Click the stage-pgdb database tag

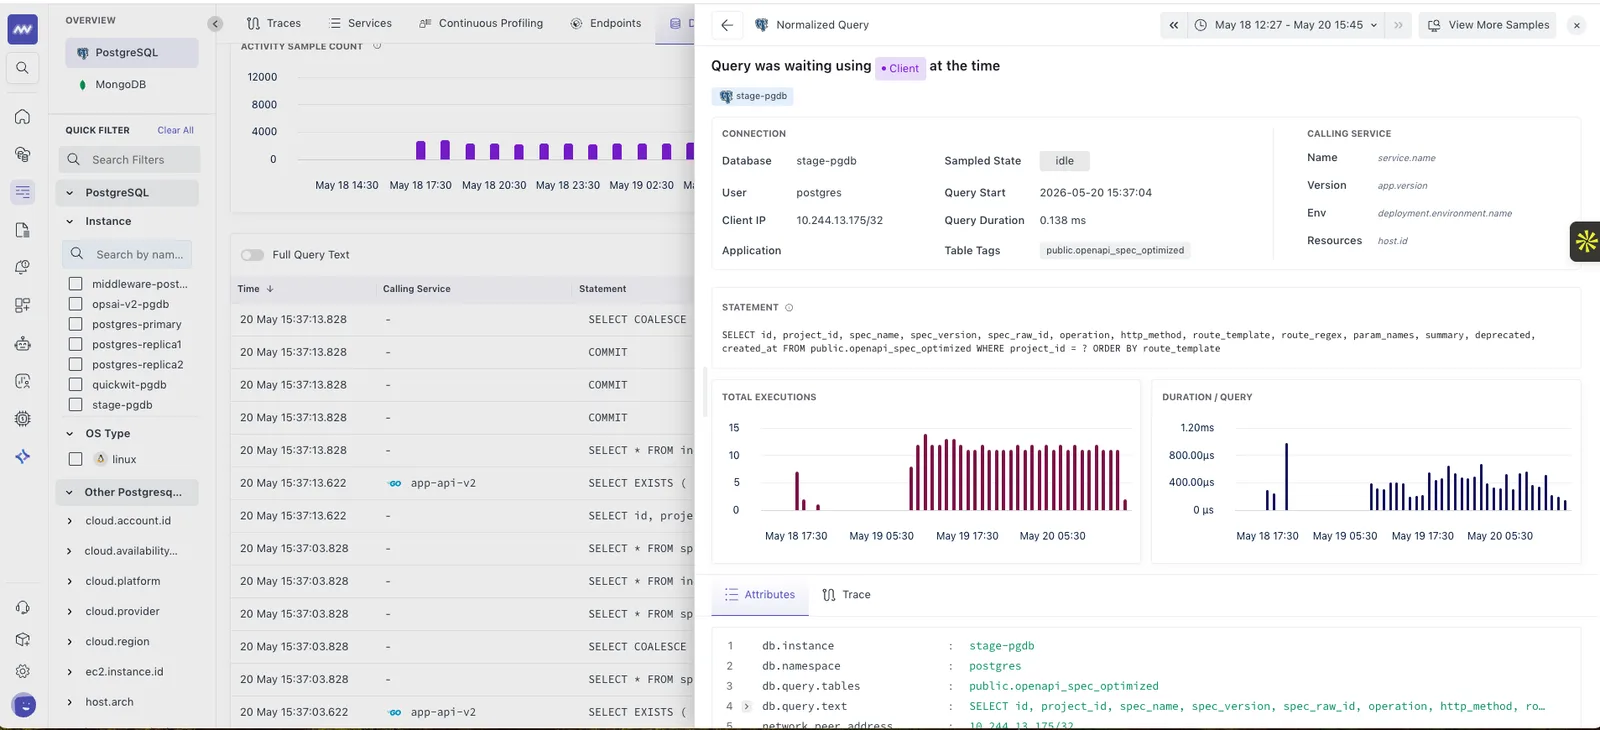pos(753,96)
